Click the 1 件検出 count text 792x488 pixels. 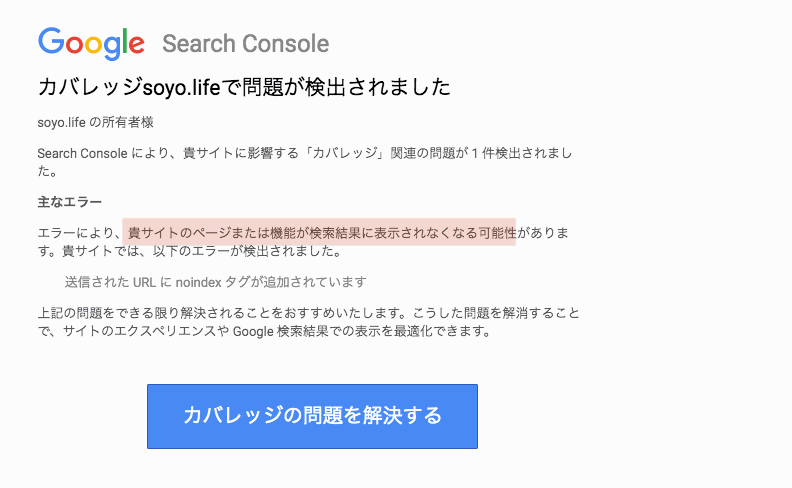(x=496, y=153)
